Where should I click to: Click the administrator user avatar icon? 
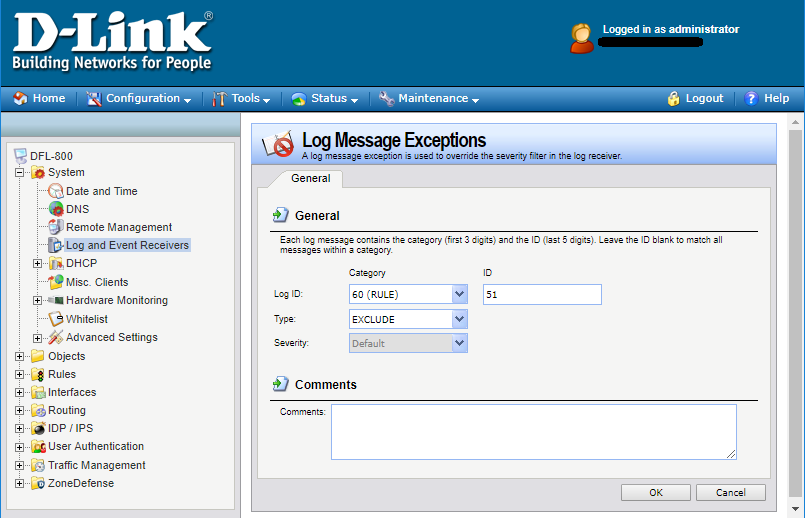[x=582, y=38]
